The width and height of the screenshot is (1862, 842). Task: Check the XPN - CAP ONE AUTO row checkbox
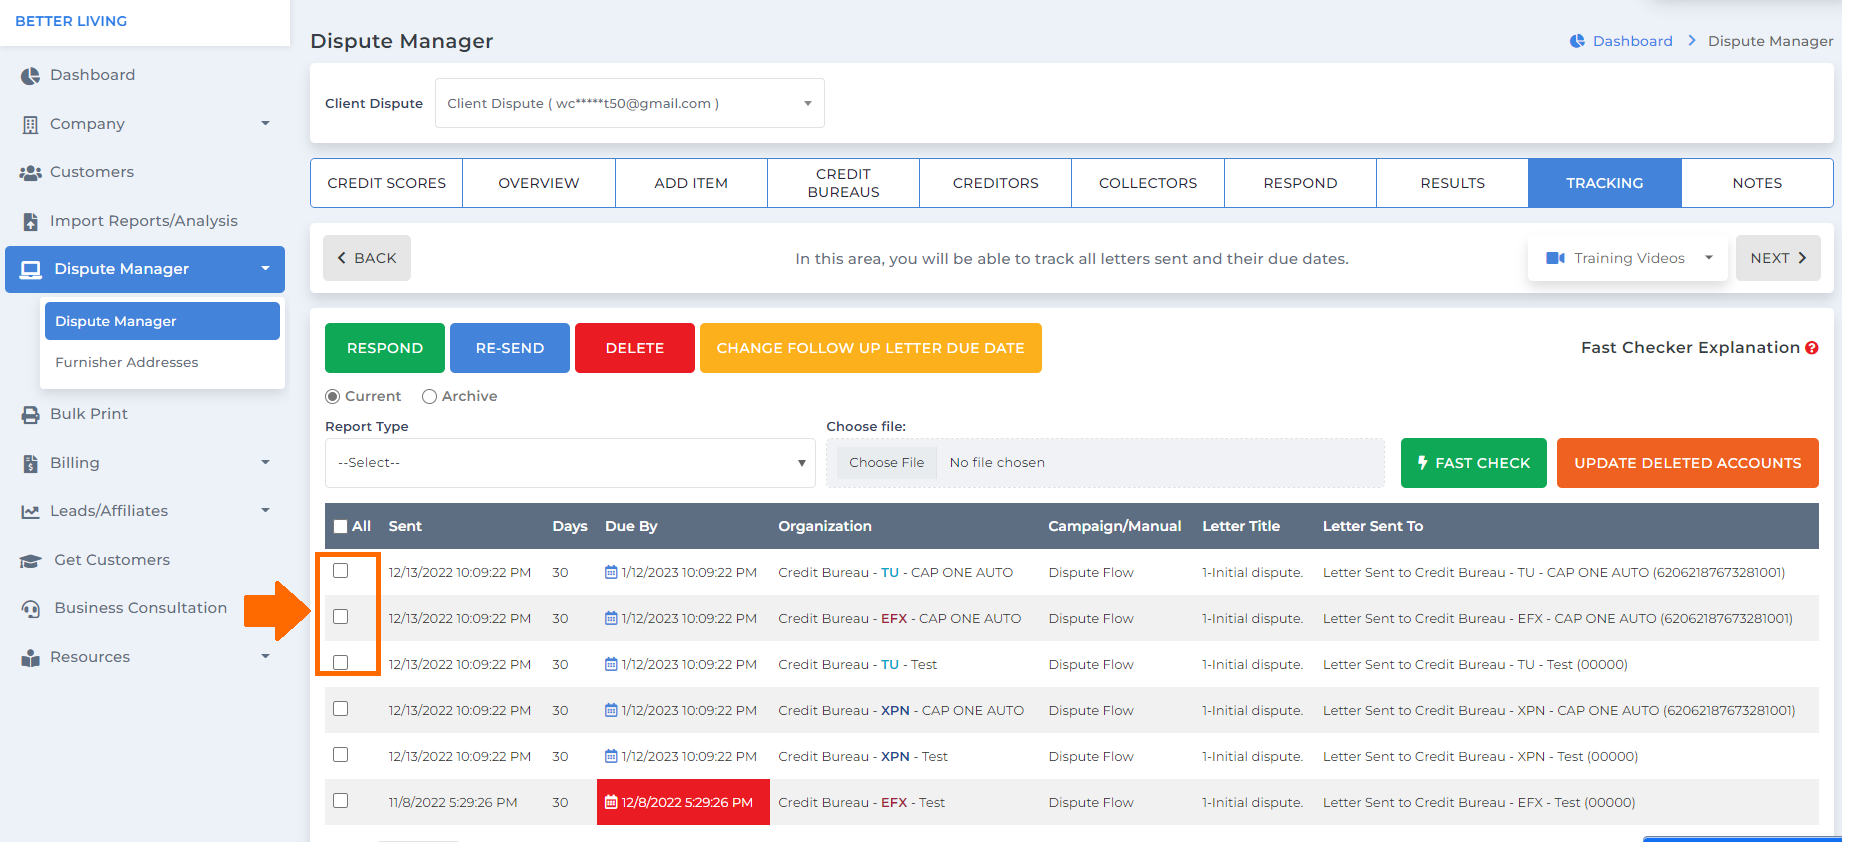coord(341,709)
